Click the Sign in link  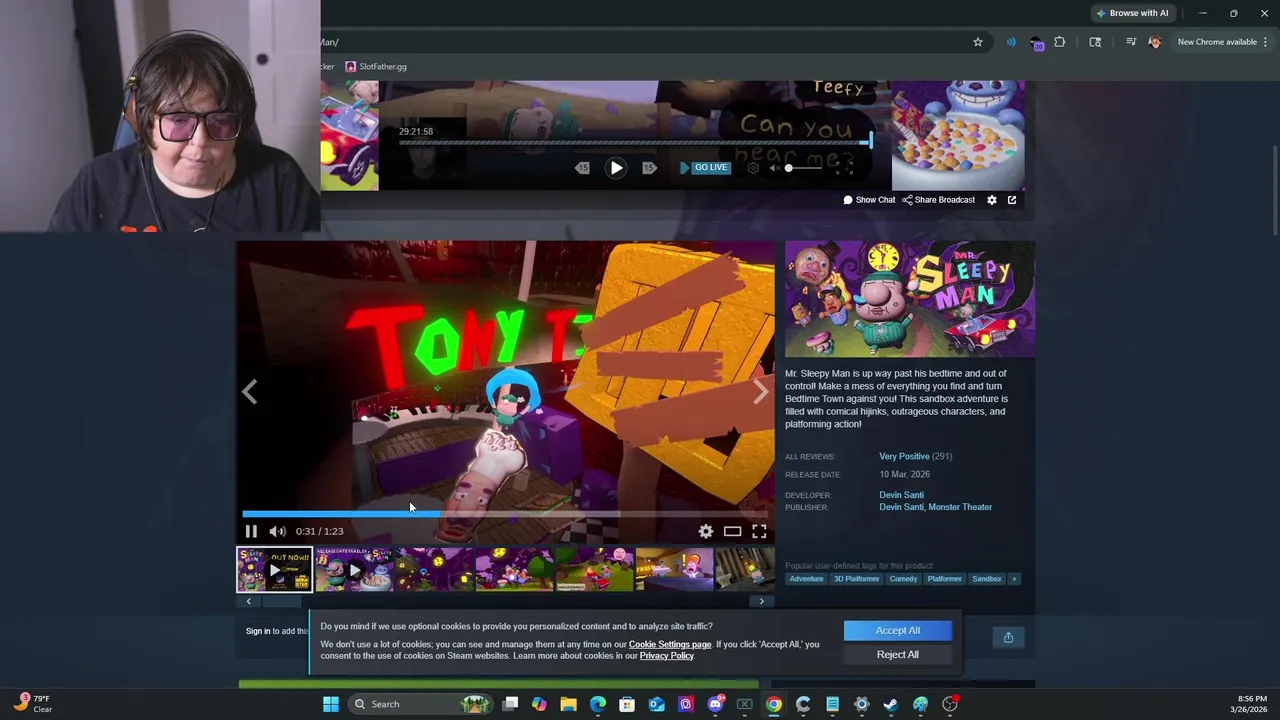coord(258,631)
